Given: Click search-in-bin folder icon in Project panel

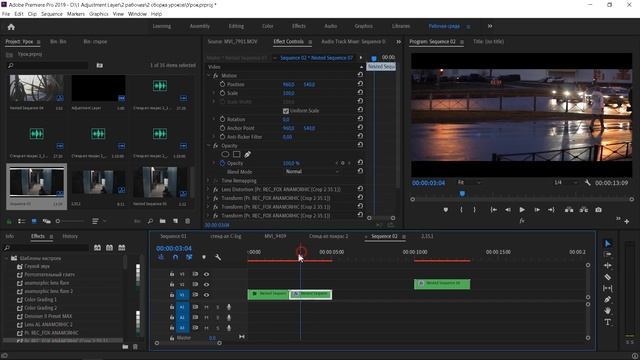Looking at the screenshot, I should (x=100, y=65).
